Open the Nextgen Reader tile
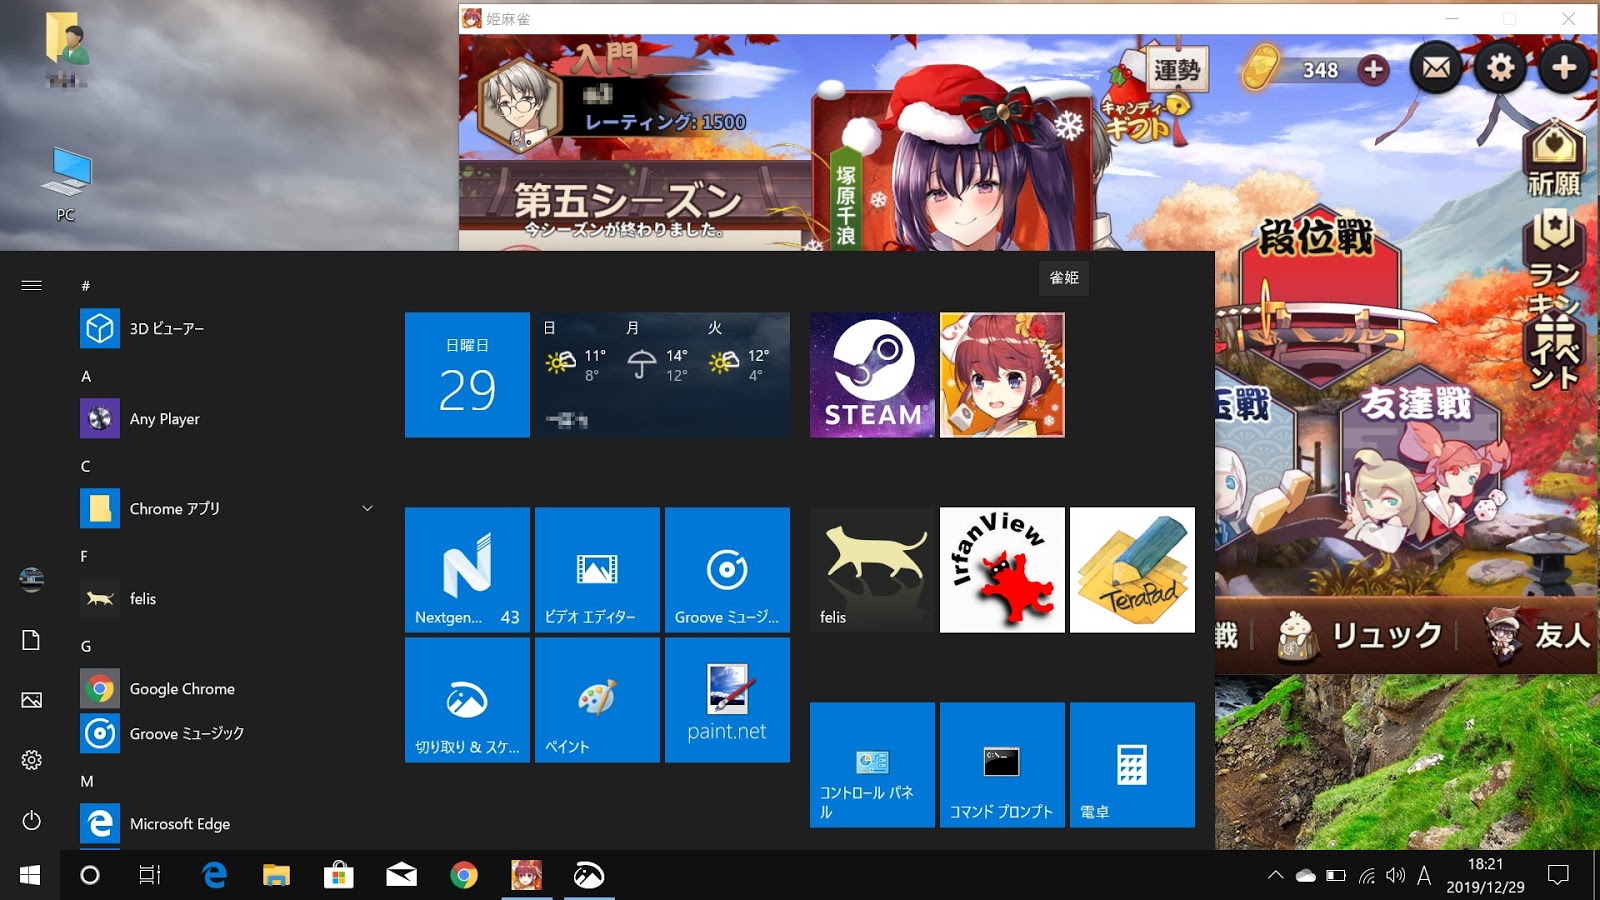This screenshot has height=900, width=1600. pos(467,570)
